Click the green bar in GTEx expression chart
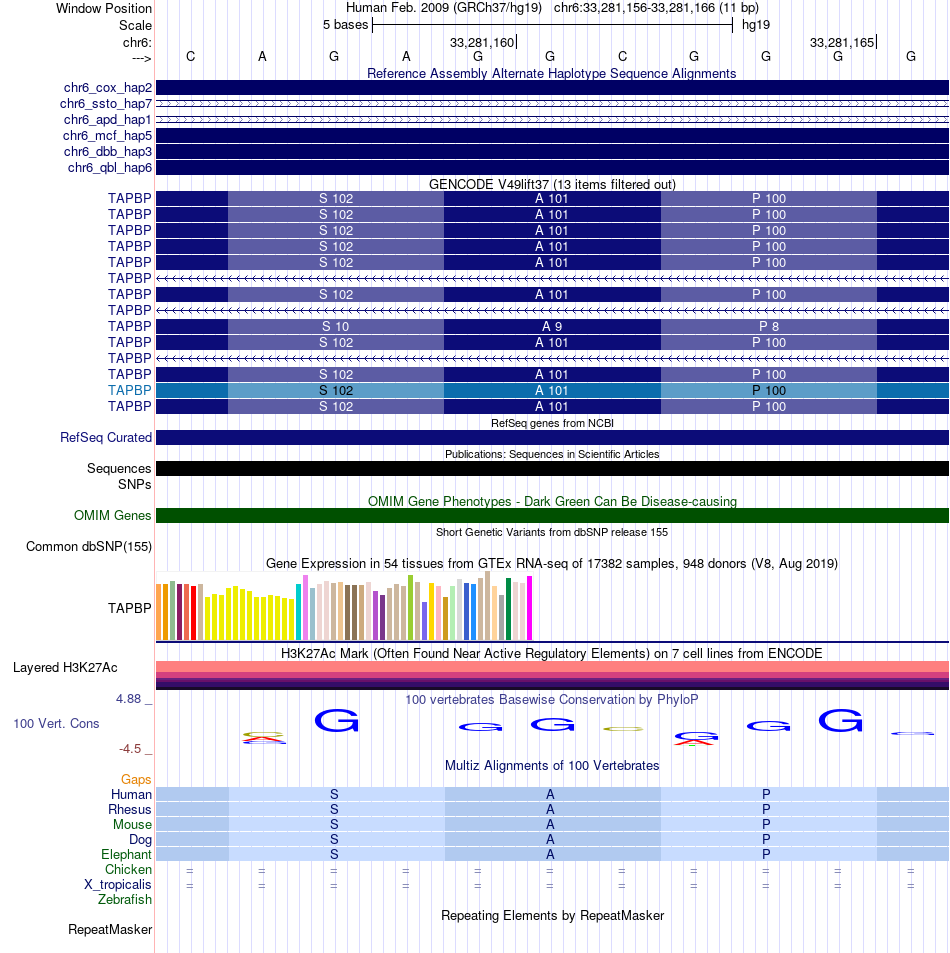The height and width of the screenshot is (953, 950). pyautogui.click(x=508, y=609)
